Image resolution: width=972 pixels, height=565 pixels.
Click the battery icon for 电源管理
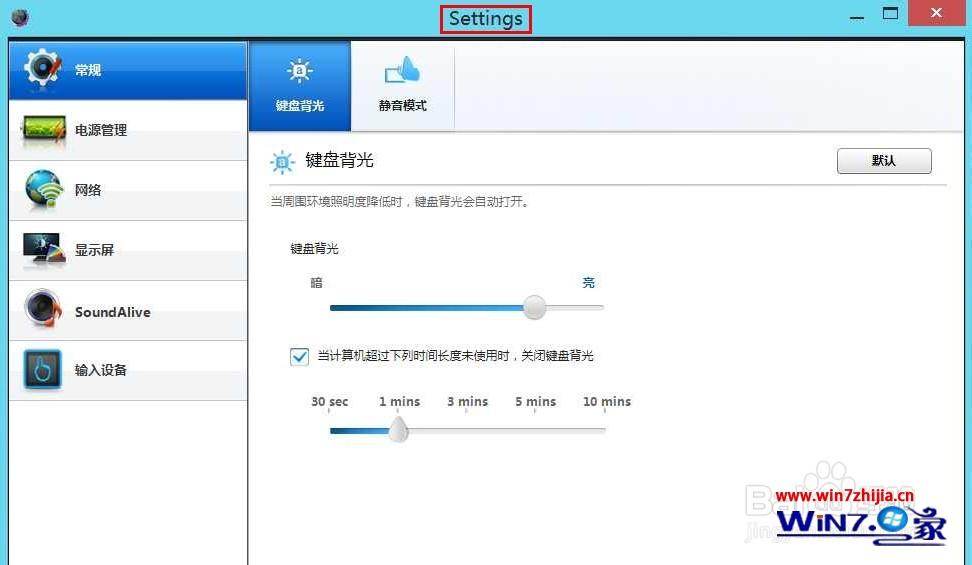(x=43, y=130)
